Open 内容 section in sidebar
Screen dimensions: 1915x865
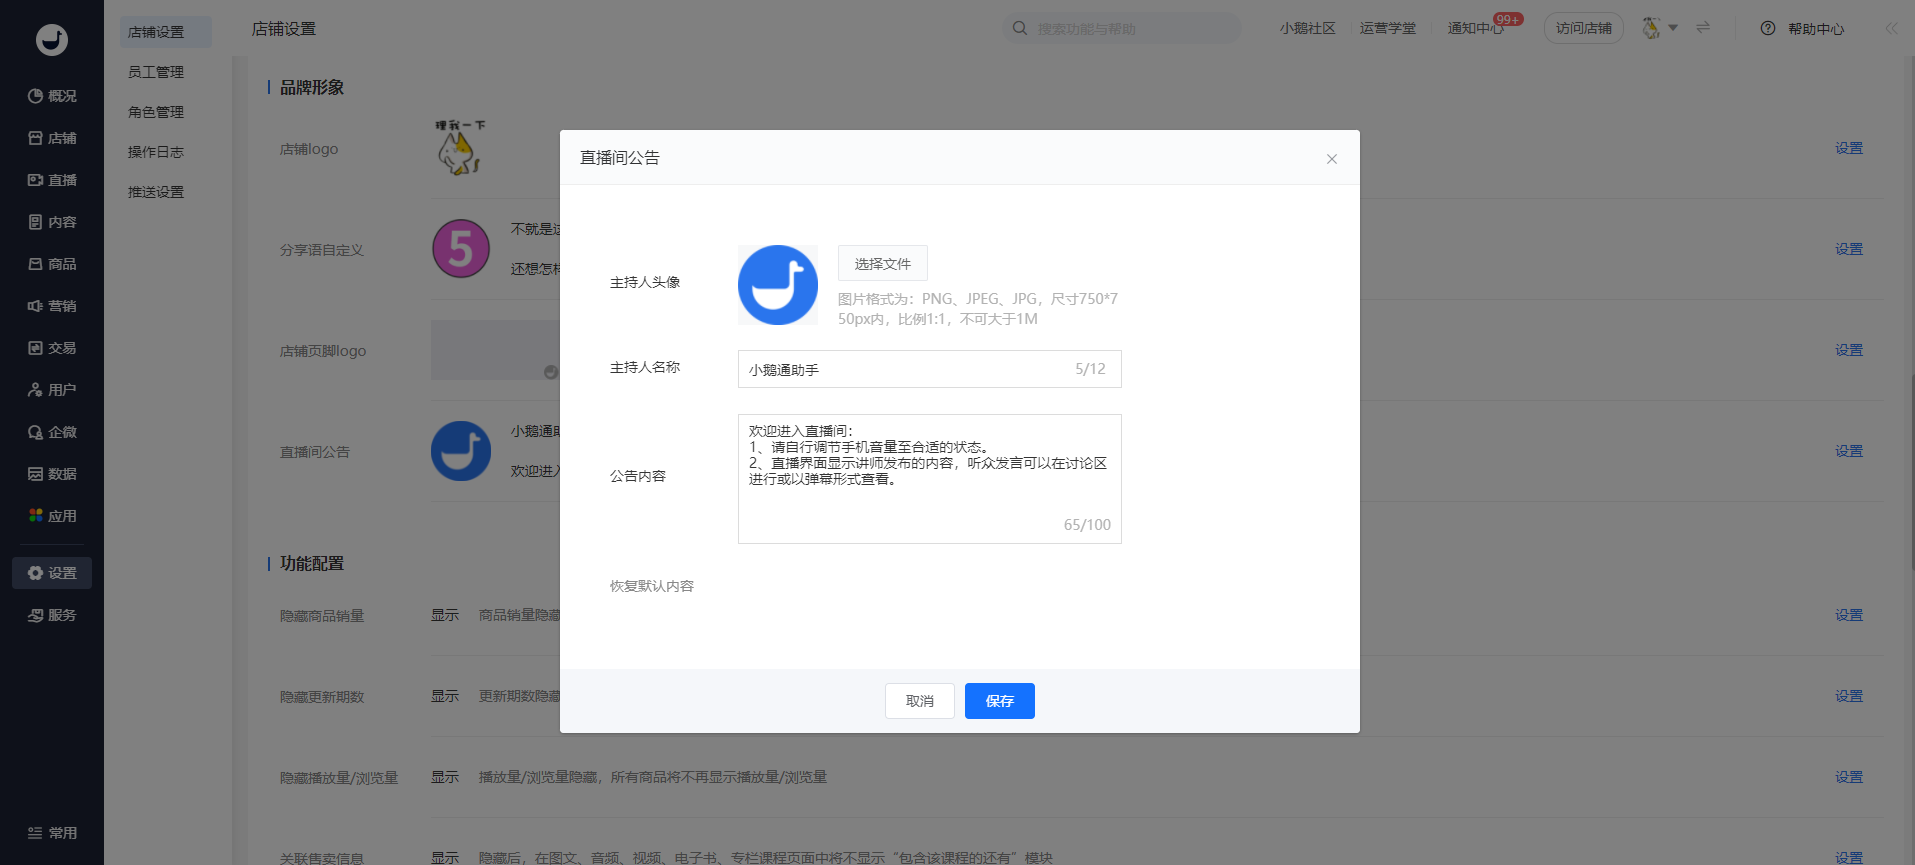click(x=52, y=222)
